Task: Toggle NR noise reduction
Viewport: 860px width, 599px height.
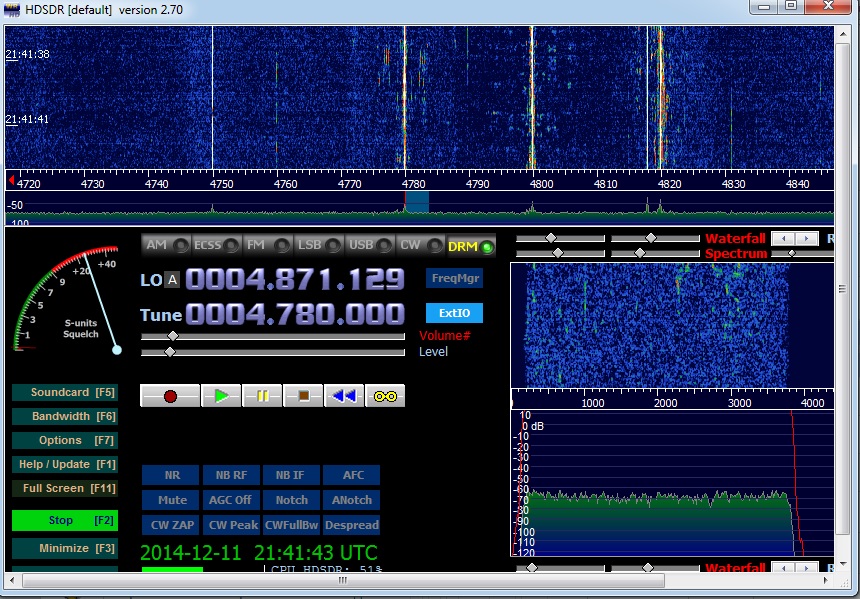Action: click(171, 475)
